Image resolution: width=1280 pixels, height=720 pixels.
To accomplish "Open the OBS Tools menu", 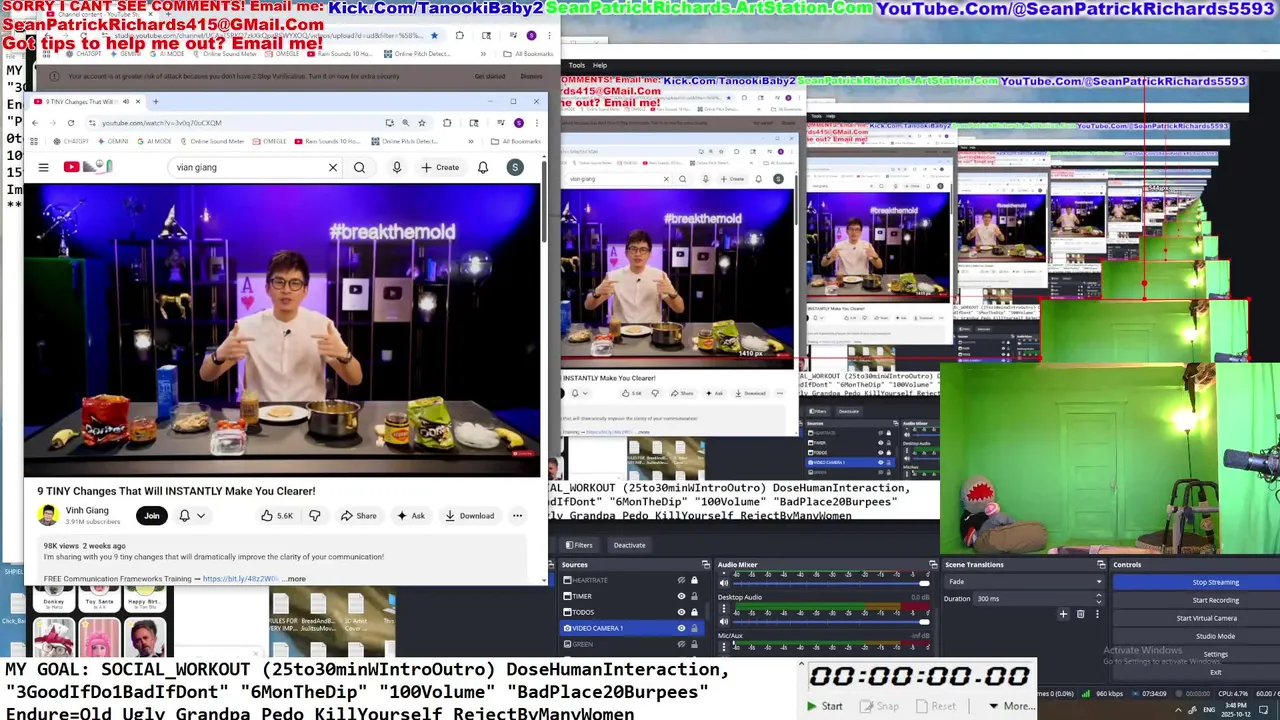I will tap(577, 65).
